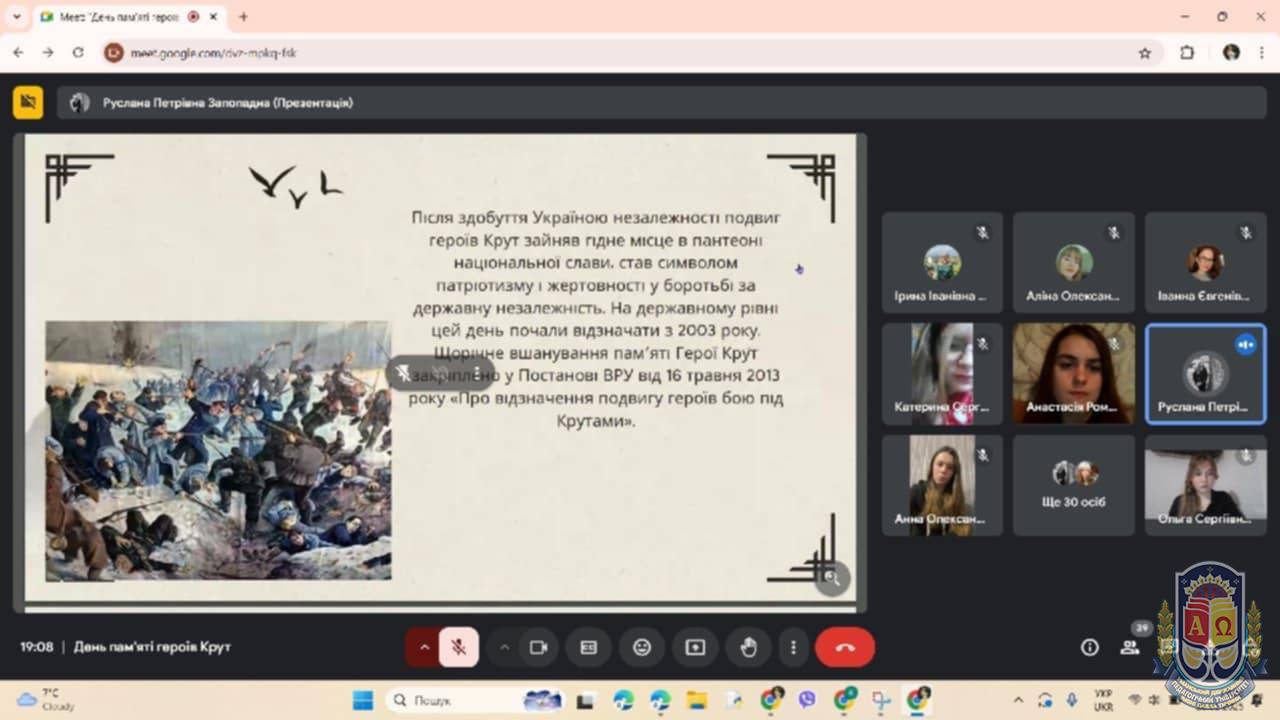The height and width of the screenshot is (720, 1280).
Task: Open the browser extensions puzzle icon
Action: pyautogui.click(x=1187, y=52)
